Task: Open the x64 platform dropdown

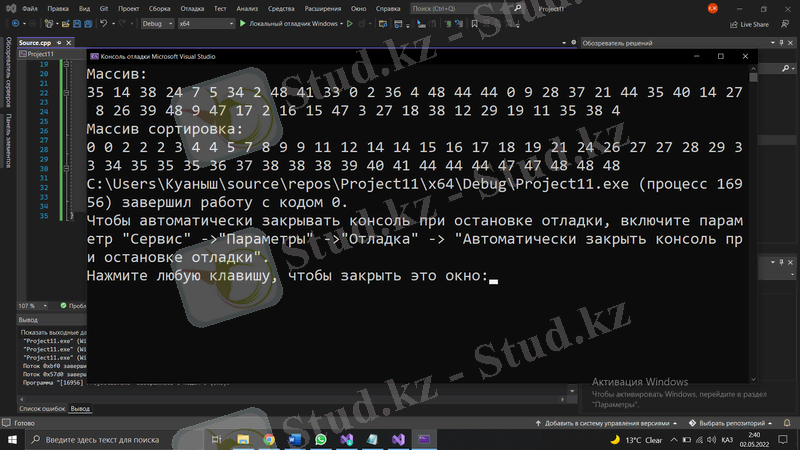Action: pyautogui.click(x=206, y=23)
